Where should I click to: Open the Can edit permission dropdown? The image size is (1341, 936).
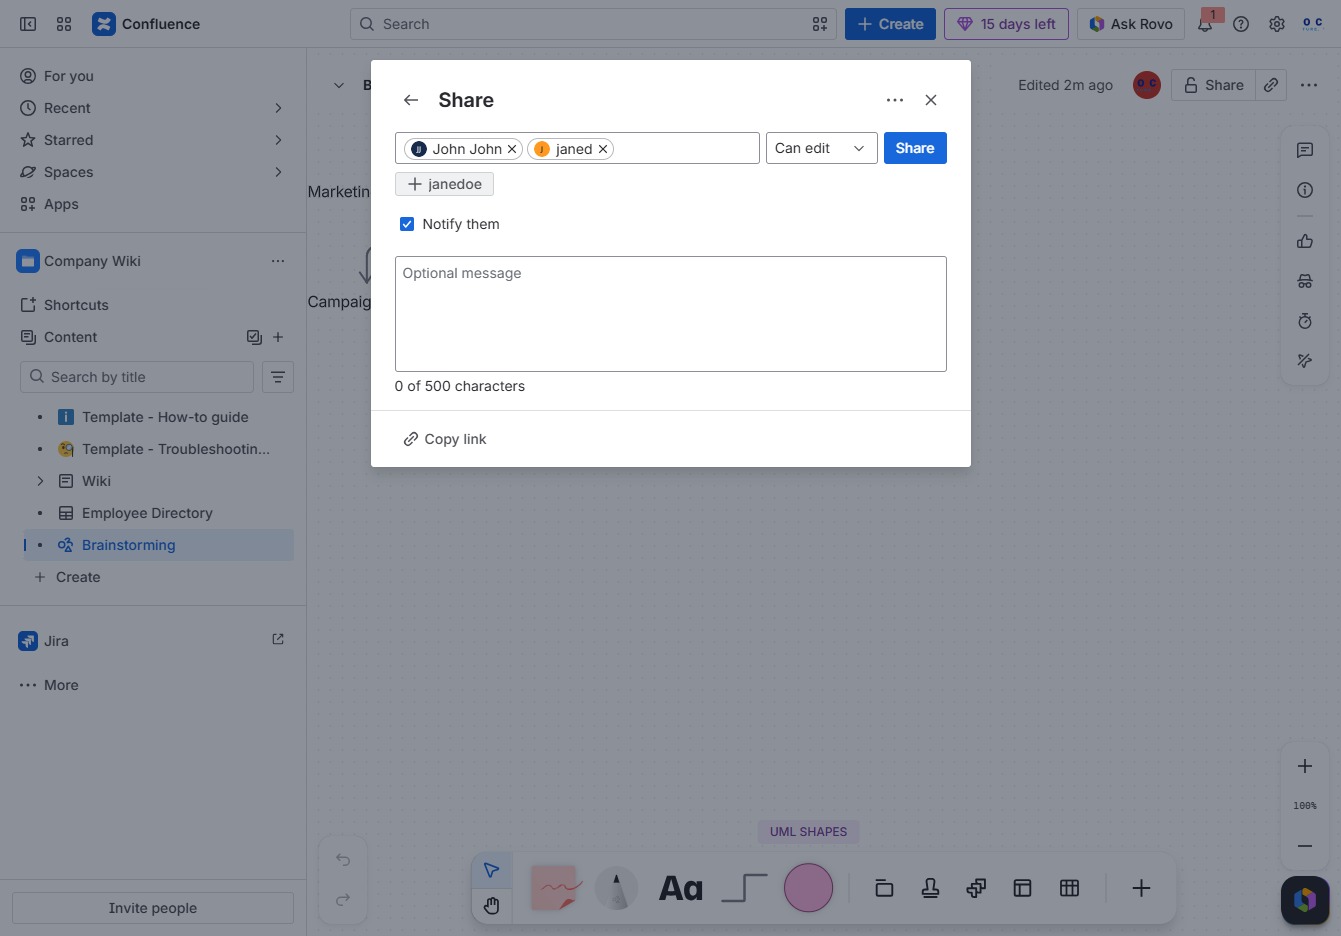tap(821, 148)
